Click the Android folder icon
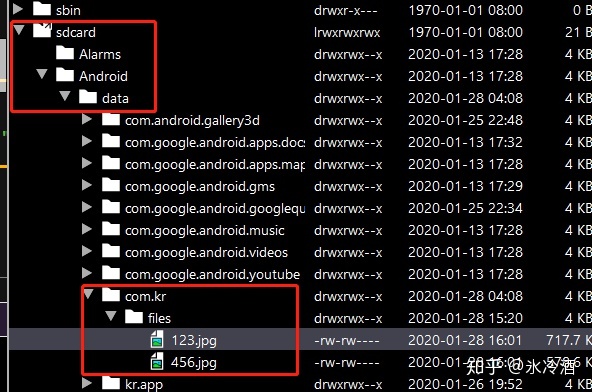 click(x=65, y=75)
